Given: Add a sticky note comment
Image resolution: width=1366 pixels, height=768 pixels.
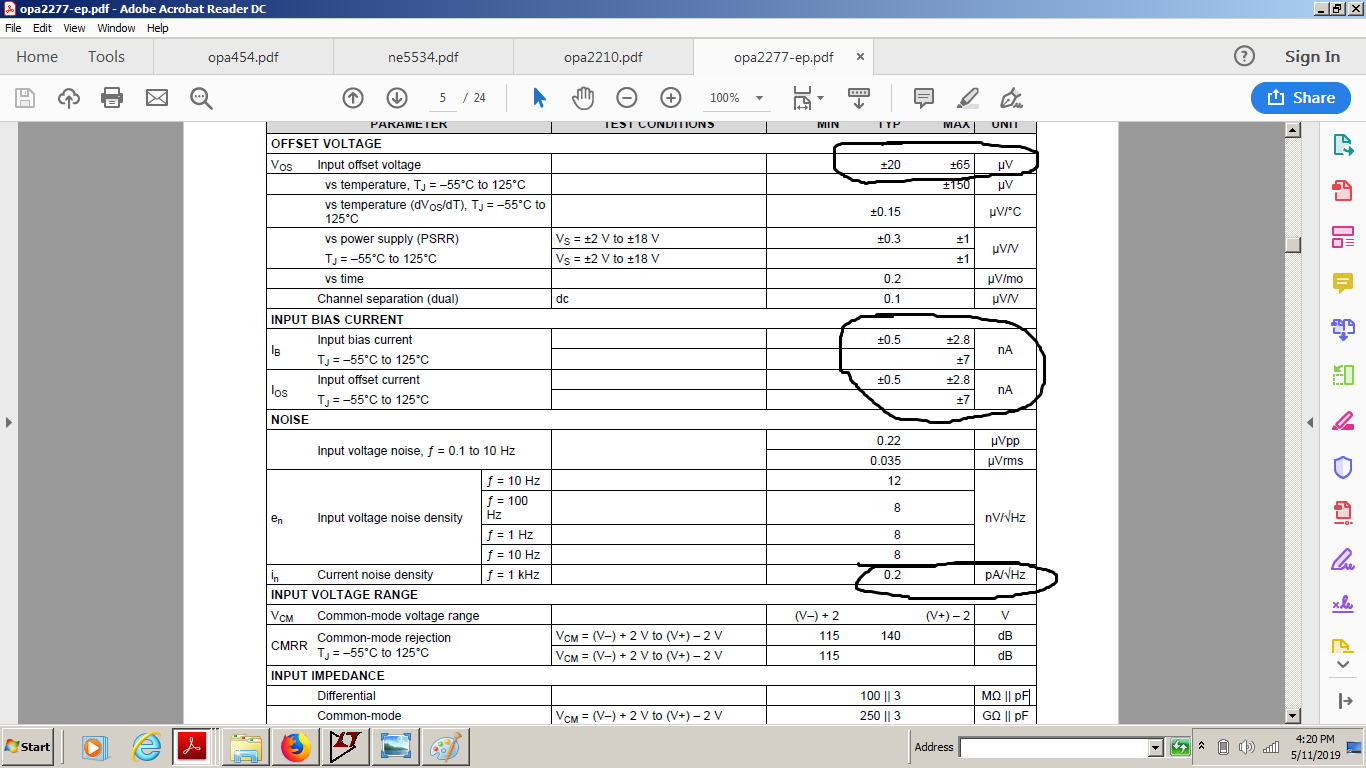Looking at the screenshot, I should 924,98.
